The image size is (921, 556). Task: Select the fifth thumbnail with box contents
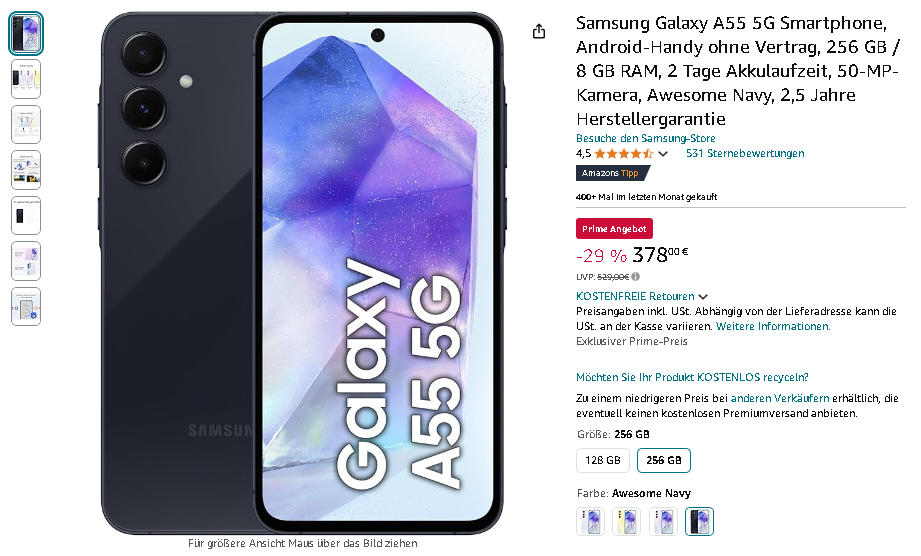(26, 215)
